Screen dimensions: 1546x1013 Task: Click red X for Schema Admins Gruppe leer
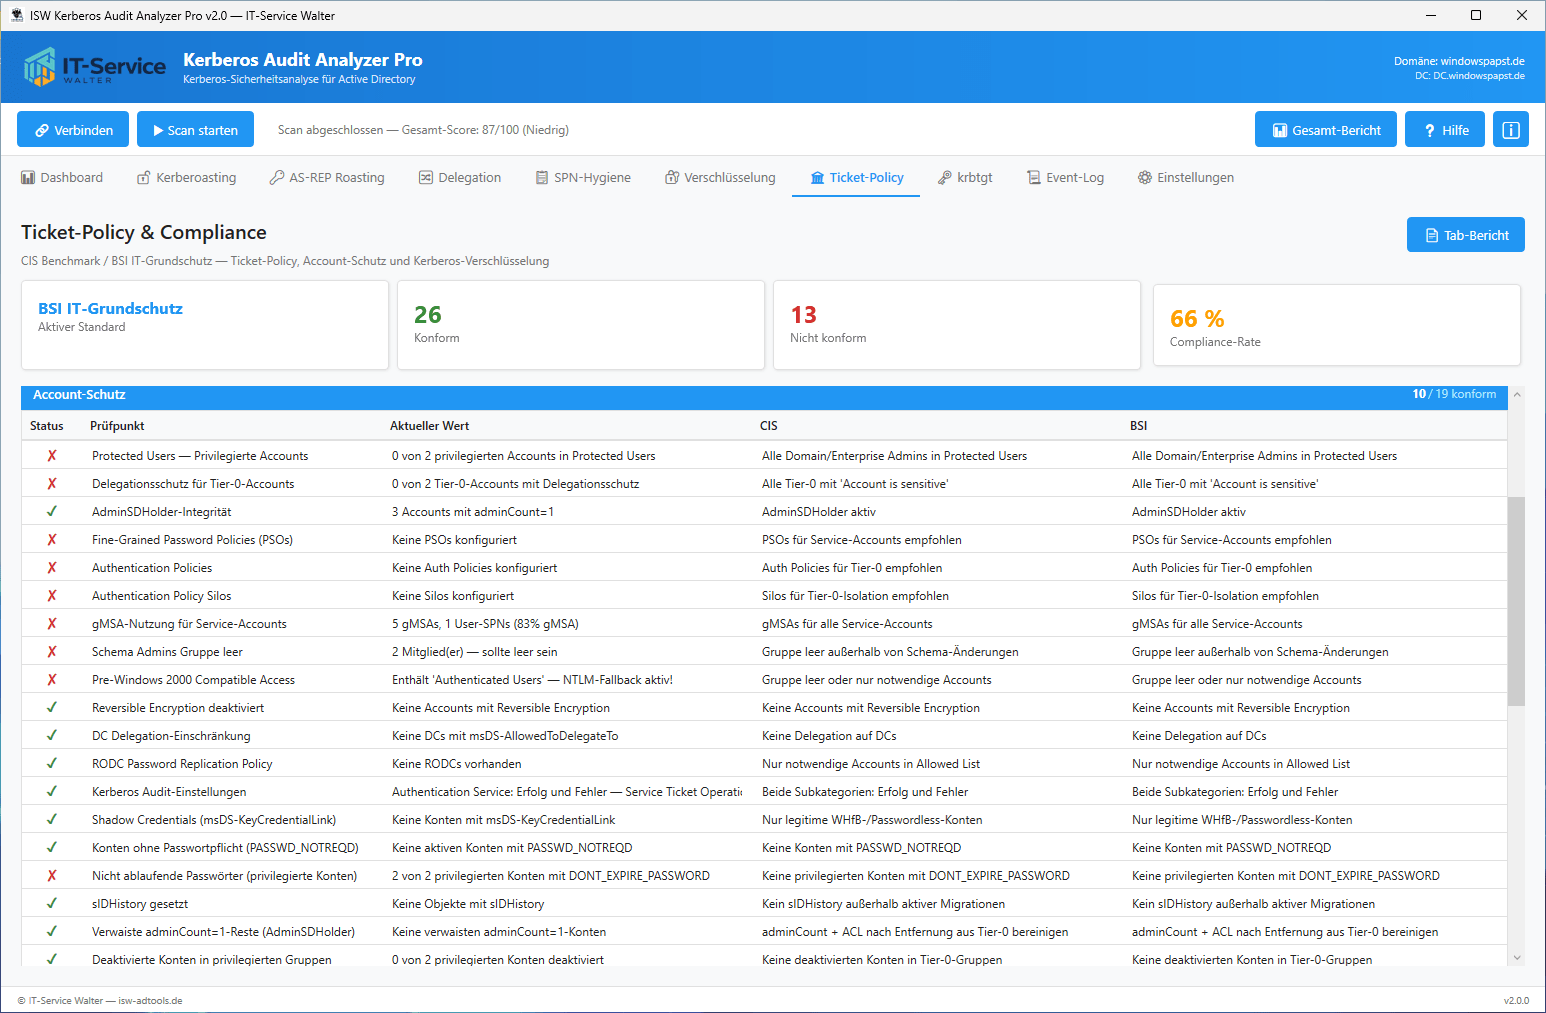coord(52,652)
